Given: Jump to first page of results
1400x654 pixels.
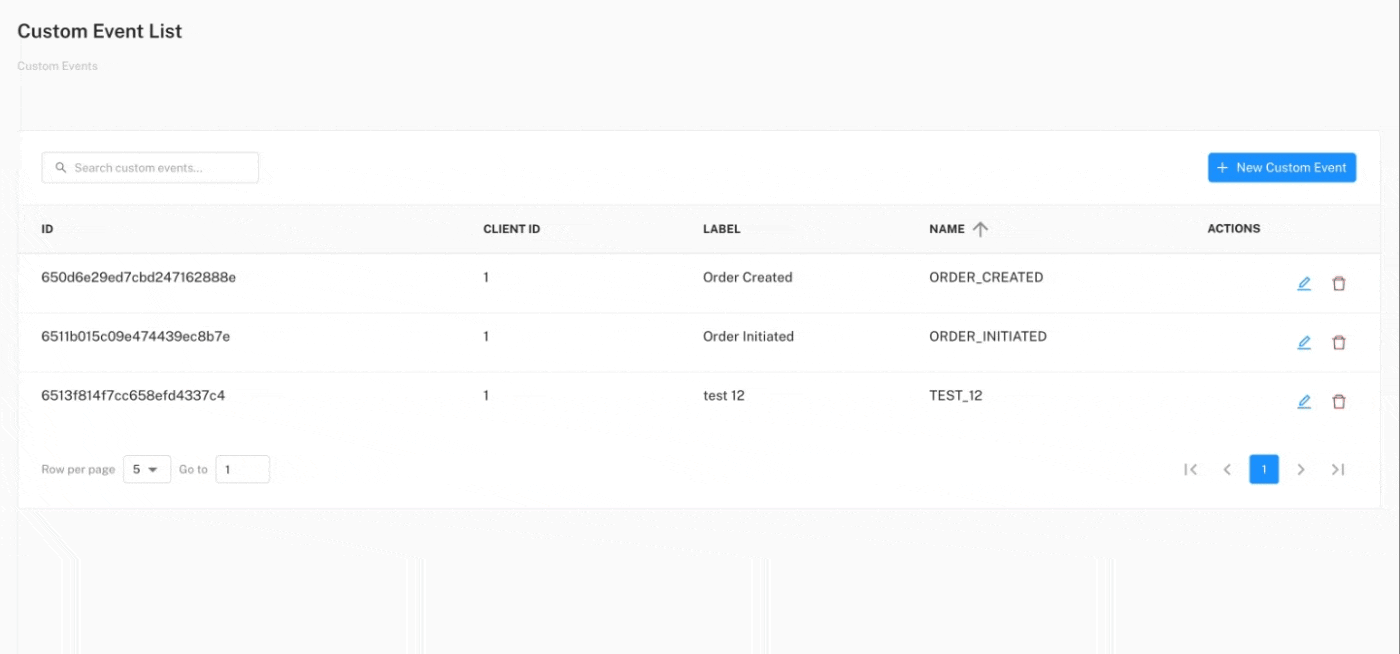Looking at the screenshot, I should pyautogui.click(x=1190, y=469).
